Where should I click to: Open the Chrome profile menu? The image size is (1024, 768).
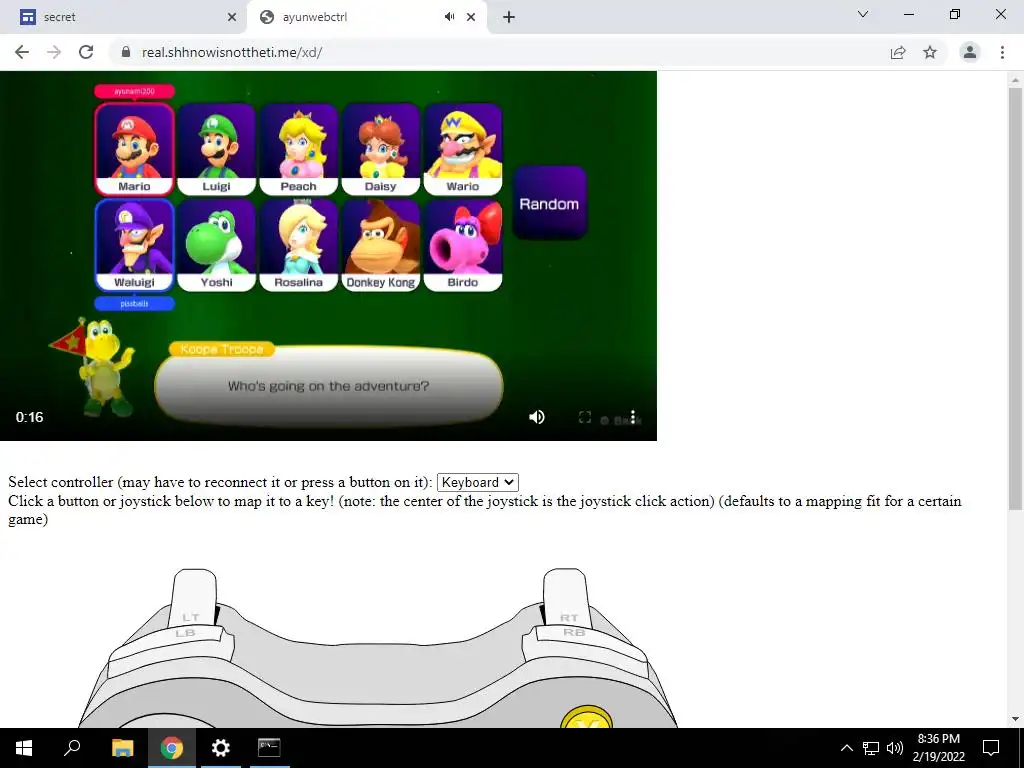(x=970, y=52)
